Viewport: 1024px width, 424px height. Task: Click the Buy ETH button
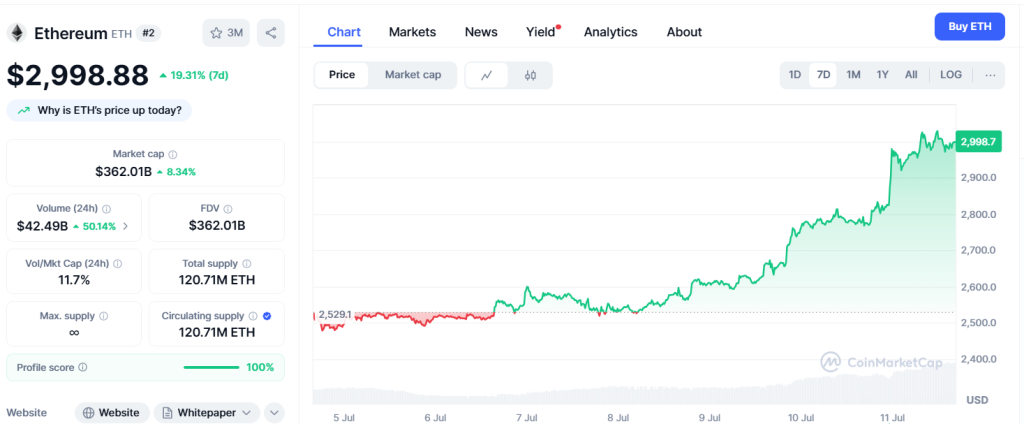pos(970,27)
